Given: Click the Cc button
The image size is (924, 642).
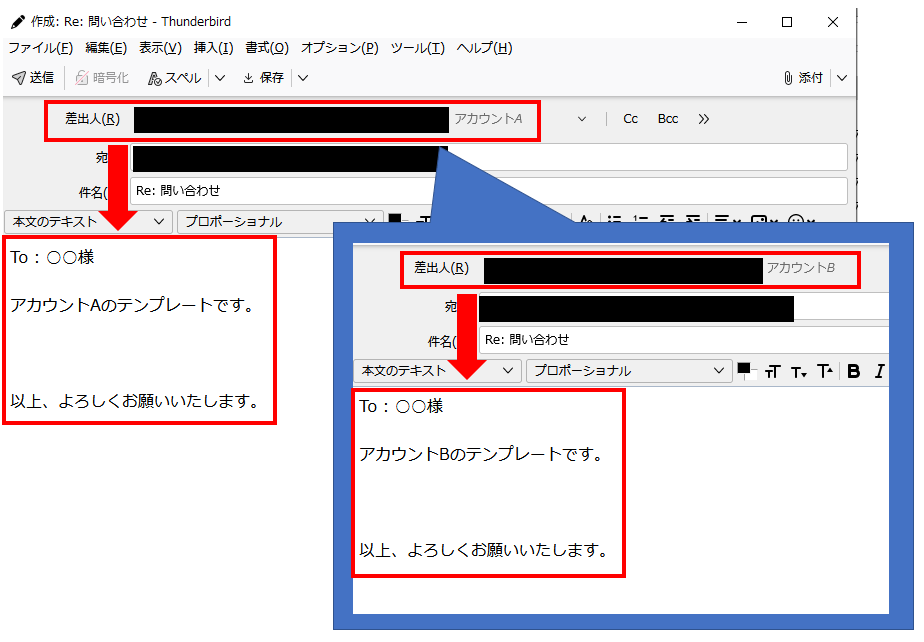Looking at the screenshot, I should [630, 118].
